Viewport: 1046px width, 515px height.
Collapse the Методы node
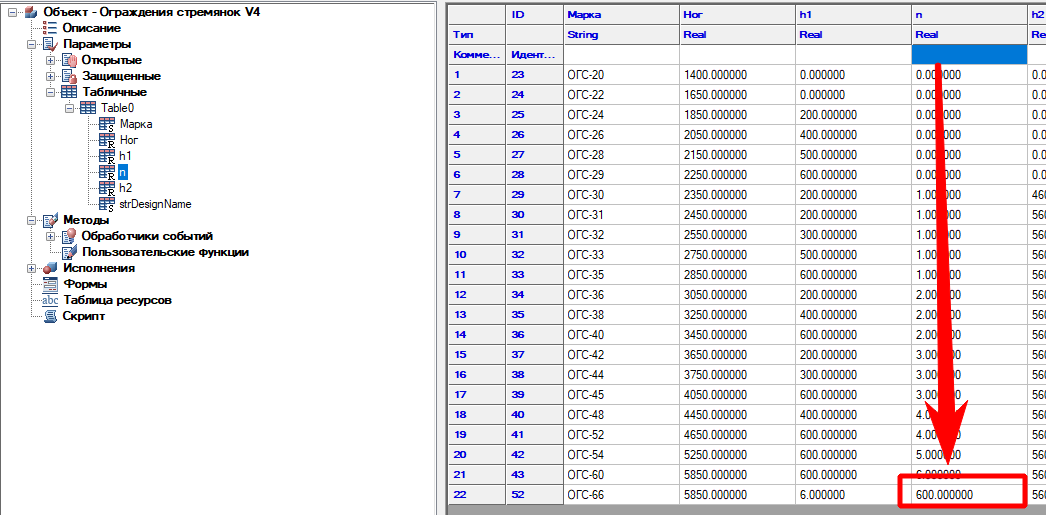coord(31,220)
